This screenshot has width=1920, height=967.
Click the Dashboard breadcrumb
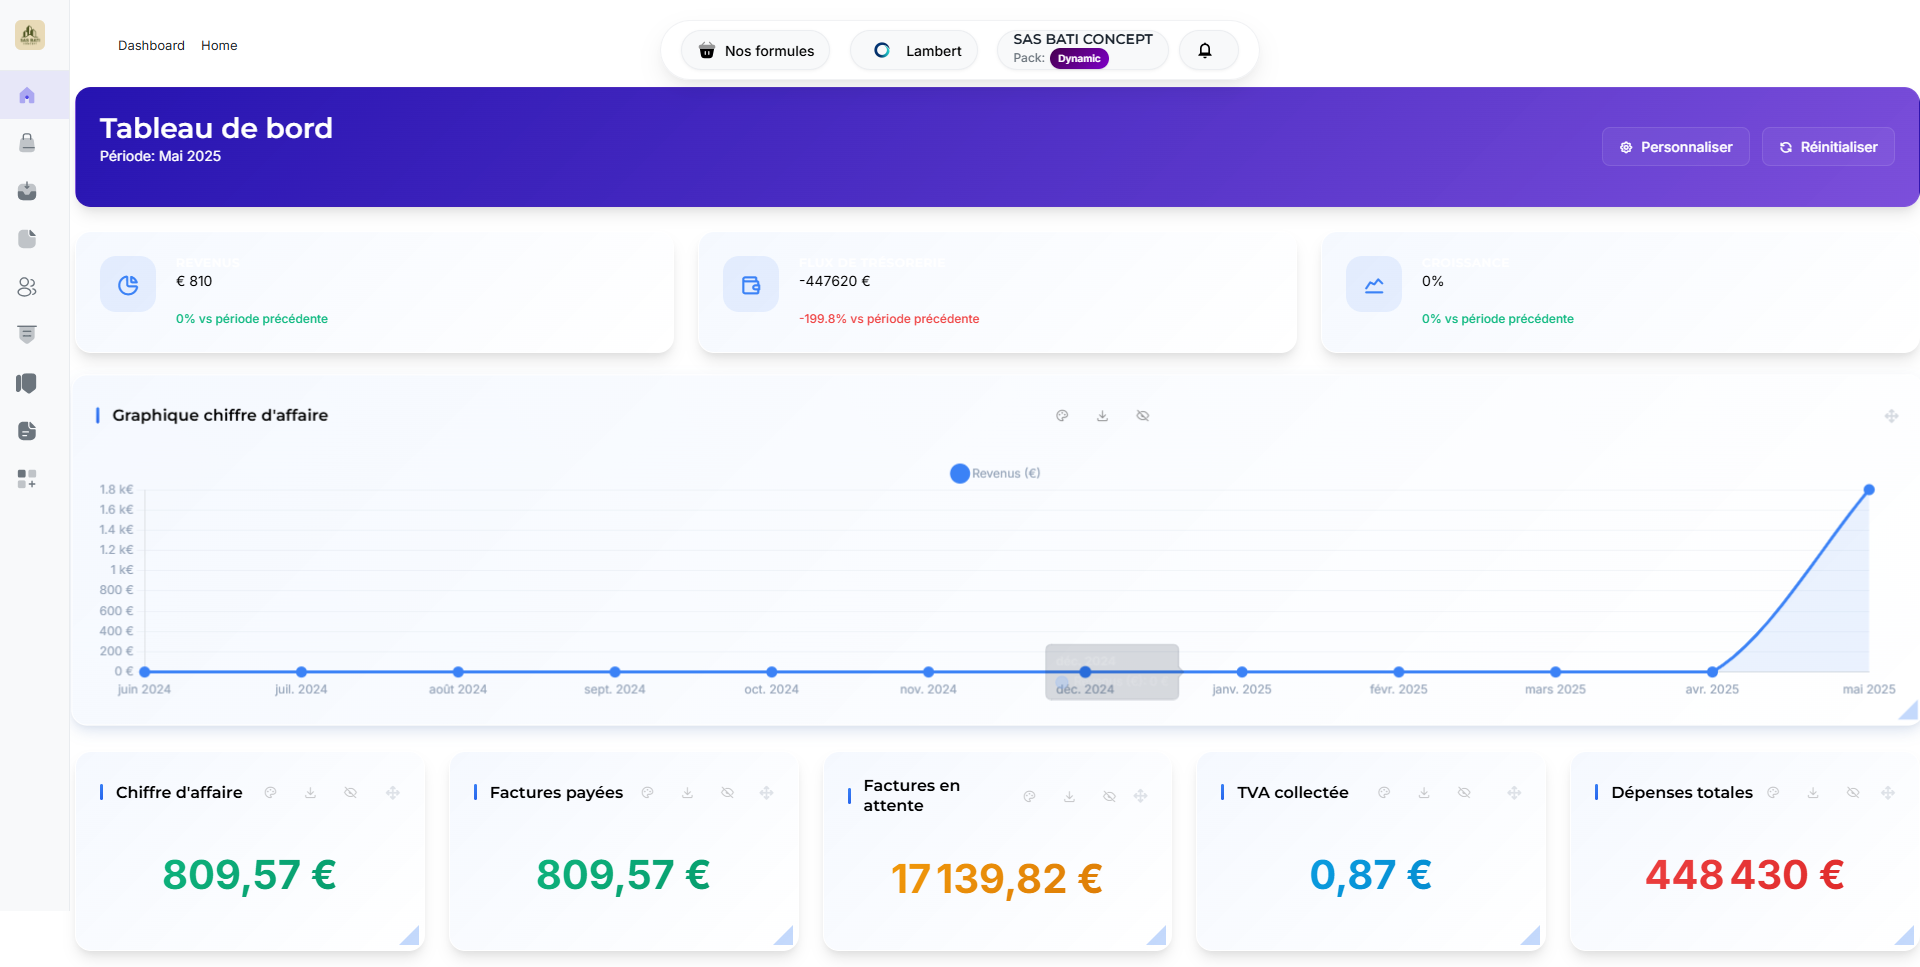click(151, 46)
